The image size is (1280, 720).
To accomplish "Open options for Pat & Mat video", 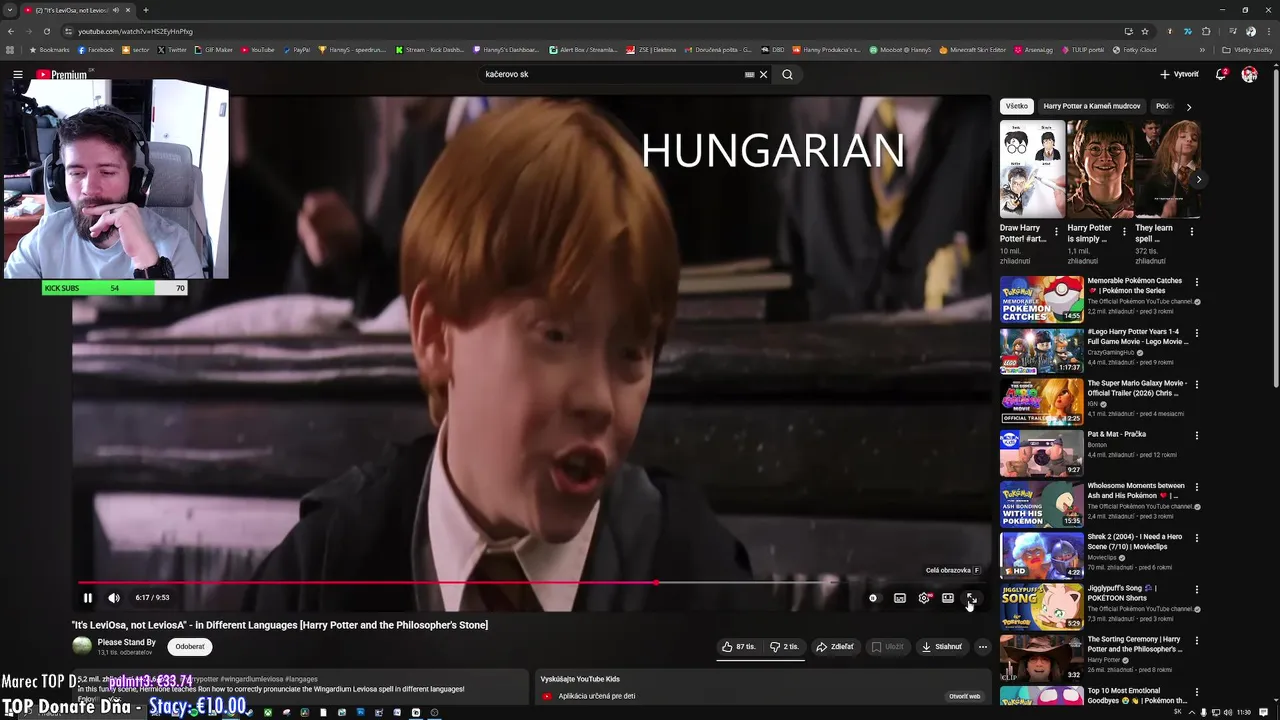I will coord(1196,436).
